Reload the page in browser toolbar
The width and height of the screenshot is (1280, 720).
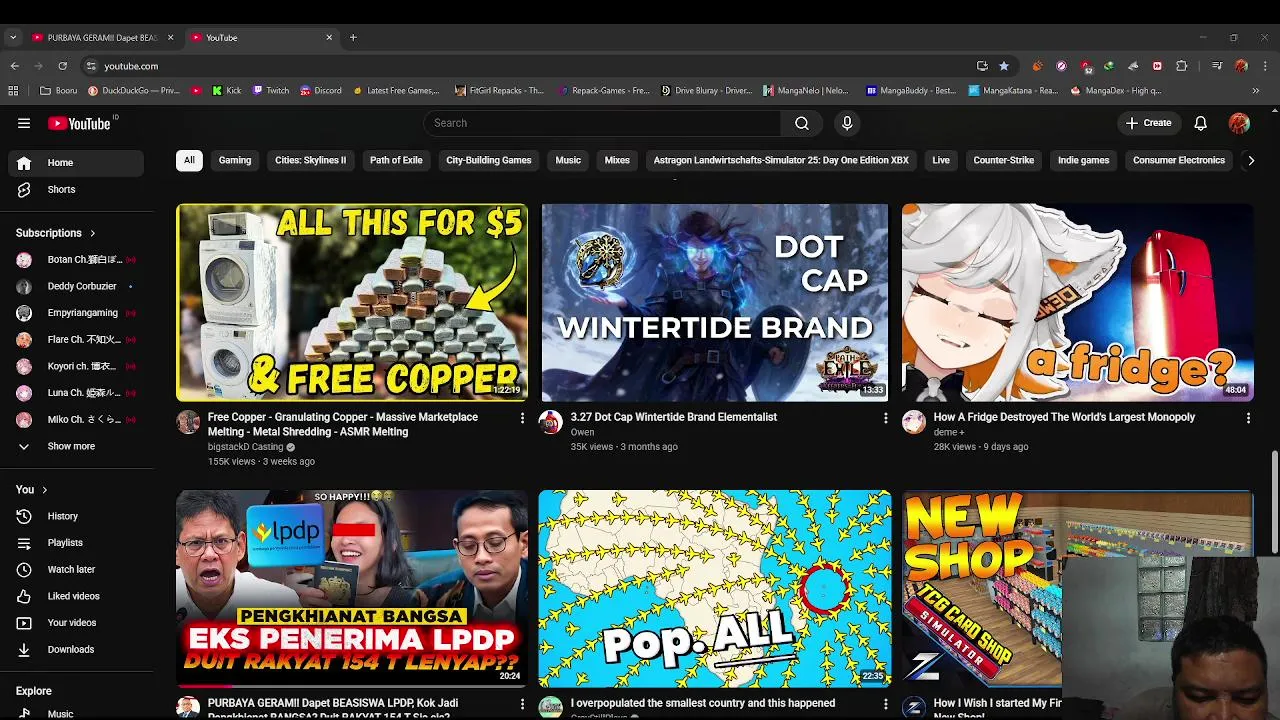pyautogui.click(x=62, y=66)
